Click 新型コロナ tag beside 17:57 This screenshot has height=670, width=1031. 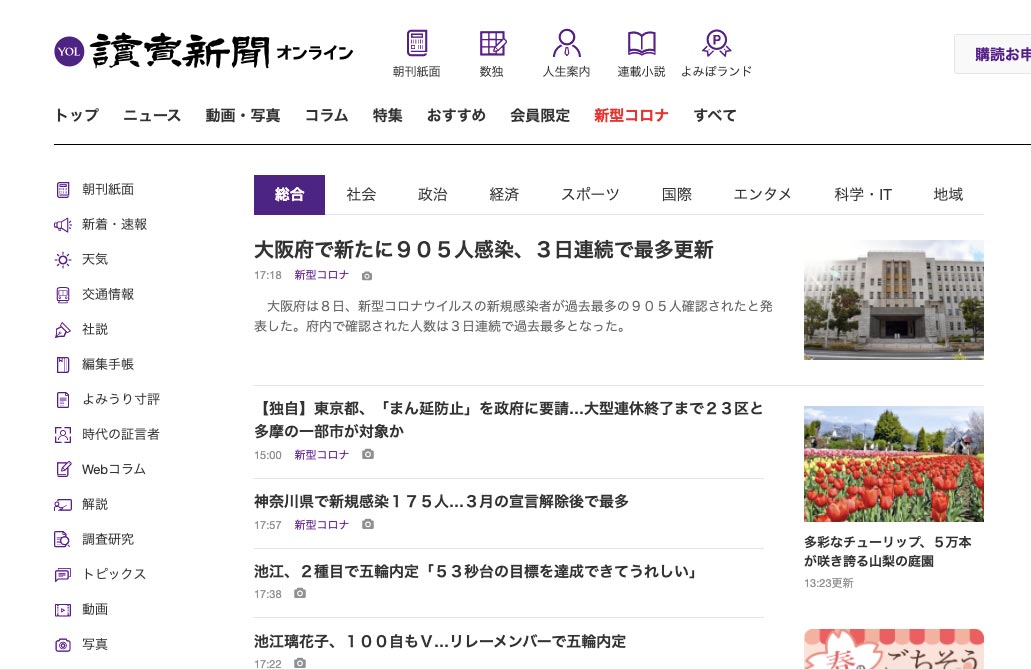click(x=322, y=525)
